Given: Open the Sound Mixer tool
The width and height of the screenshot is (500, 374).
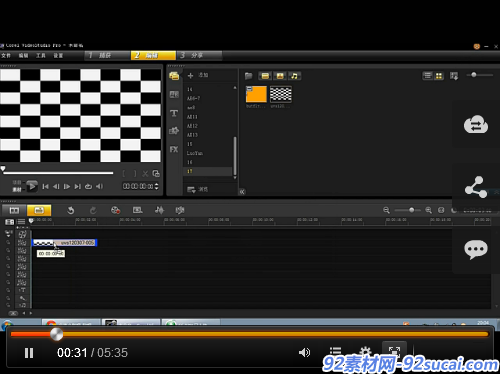Looking at the screenshot, I should point(159,210).
